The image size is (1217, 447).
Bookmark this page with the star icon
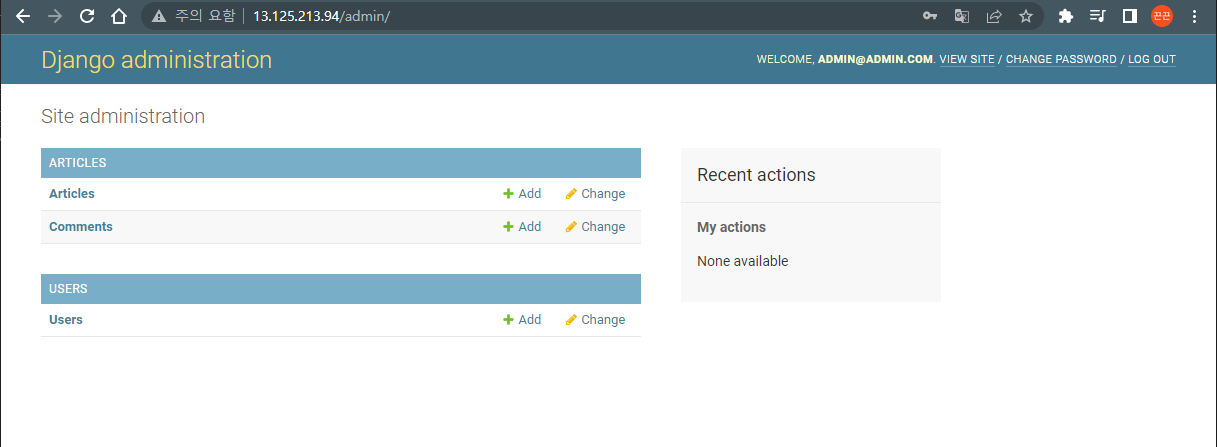1026,16
